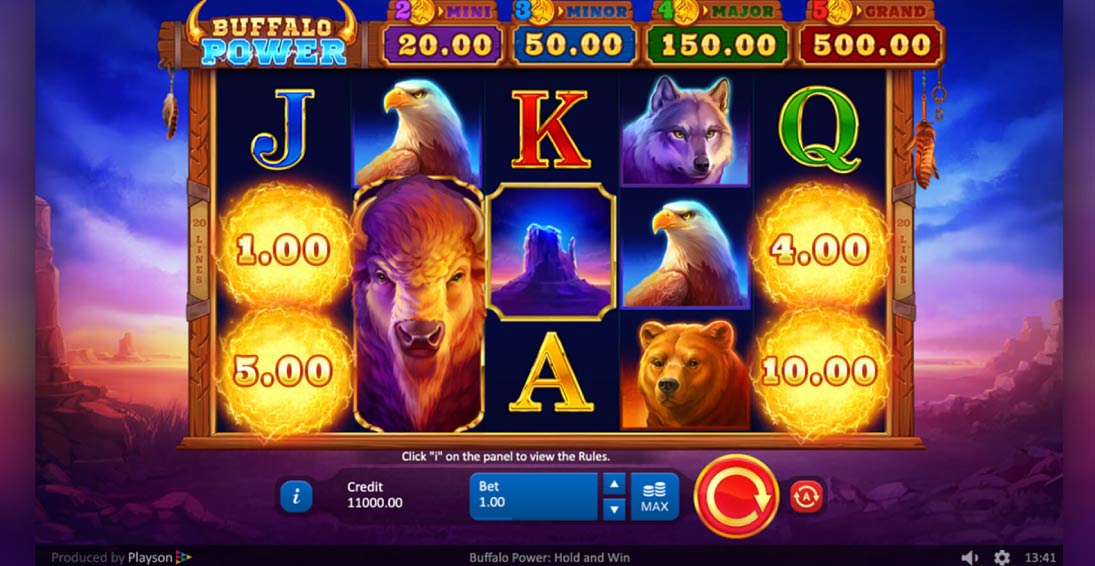Spin the reels with the red button

pos(736,496)
